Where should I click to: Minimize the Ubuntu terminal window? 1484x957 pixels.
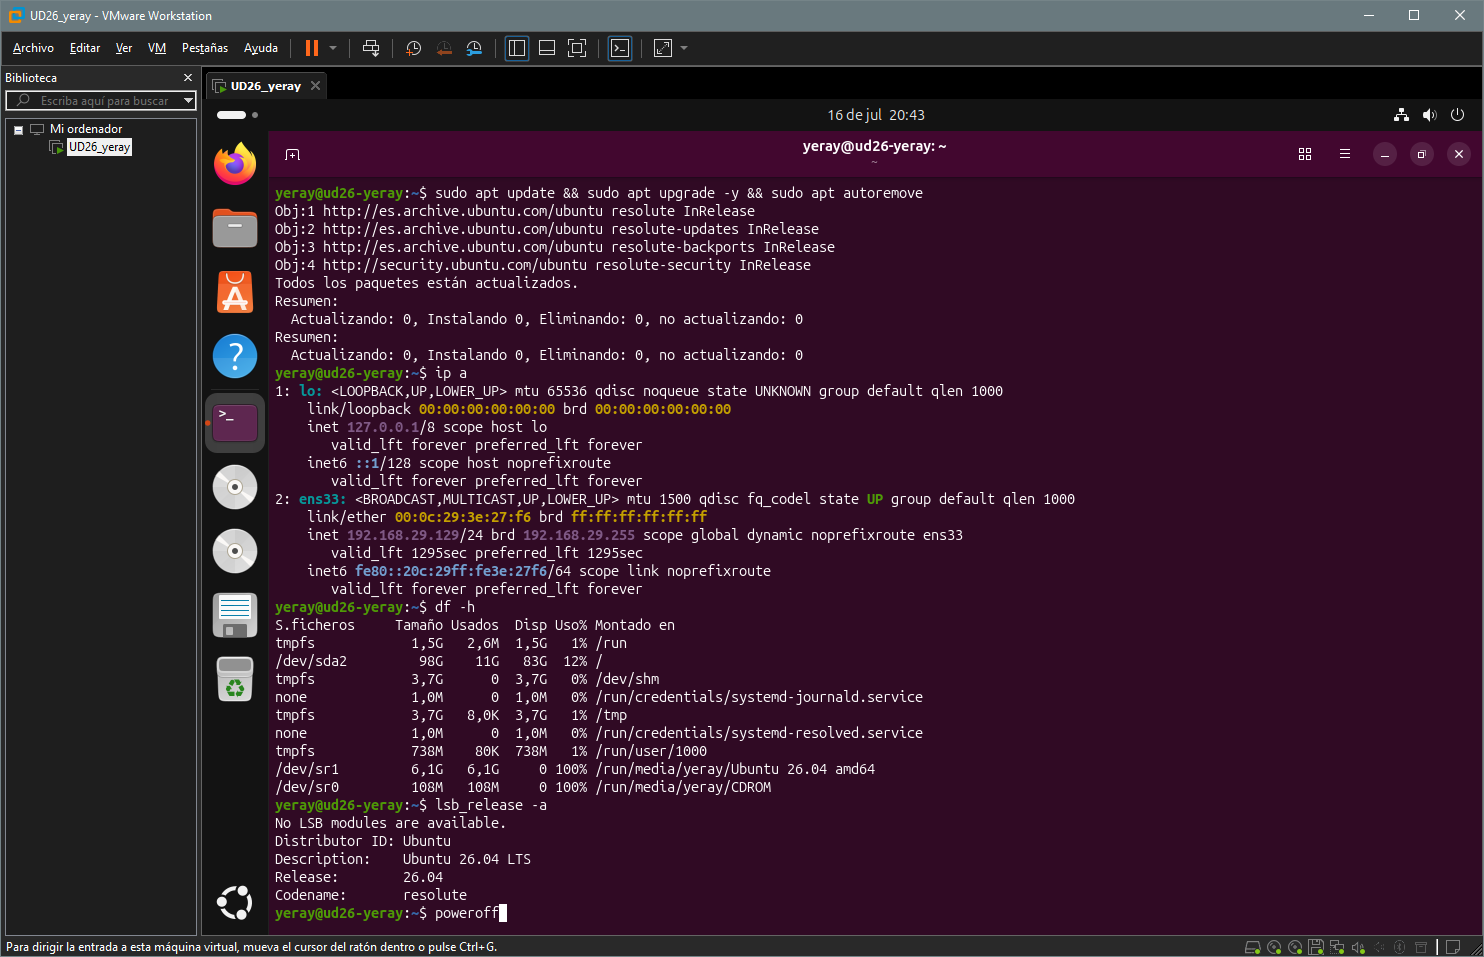point(1385,154)
